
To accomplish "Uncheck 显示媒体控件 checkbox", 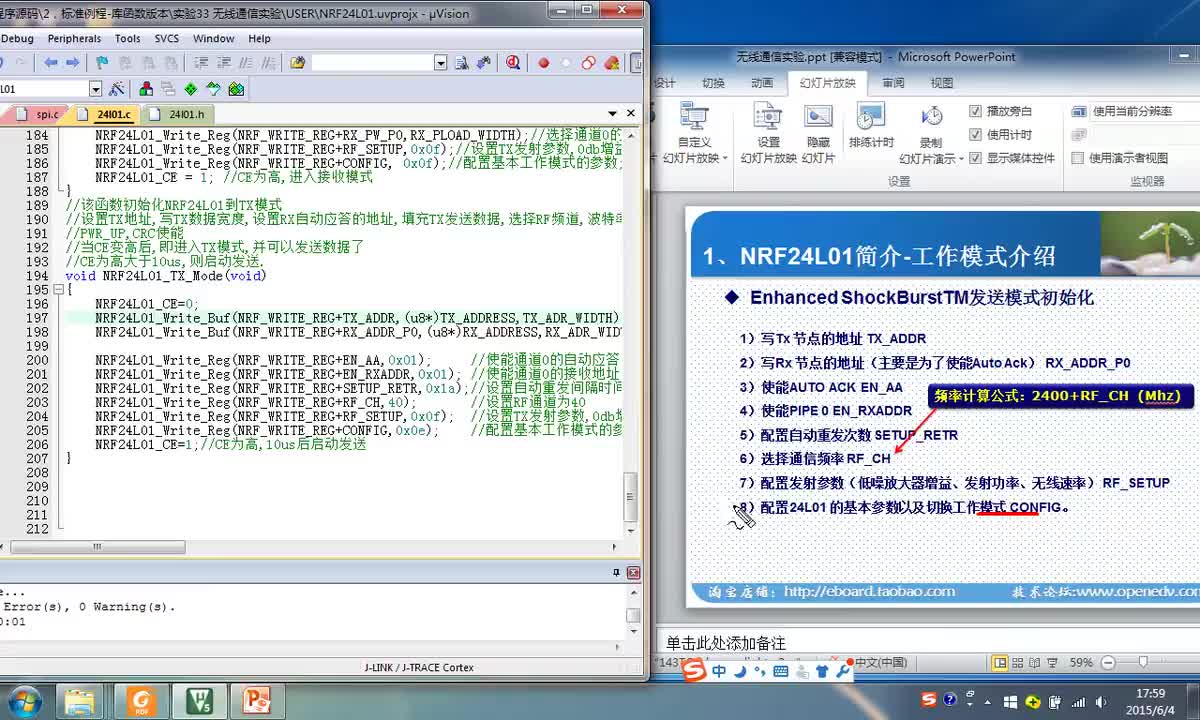I will [975, 157].
